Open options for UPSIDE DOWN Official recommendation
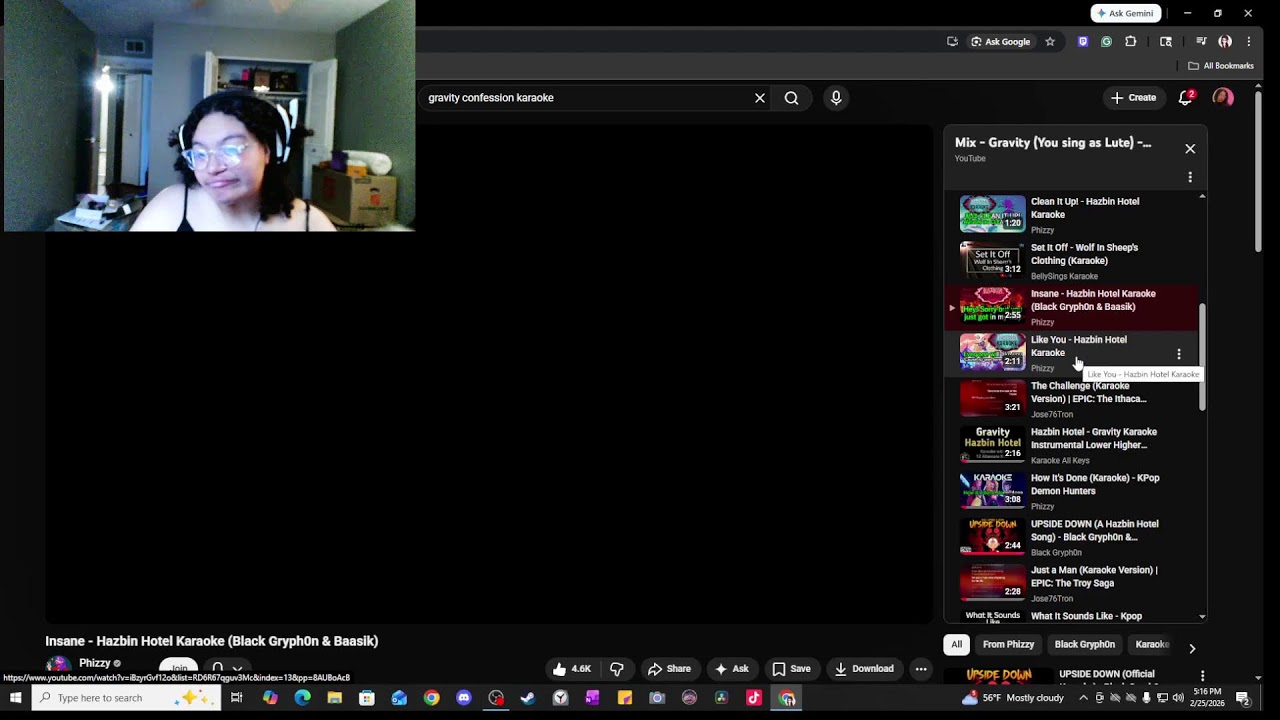Screen dimensions: 1280x720 (x=1202, y=676)
